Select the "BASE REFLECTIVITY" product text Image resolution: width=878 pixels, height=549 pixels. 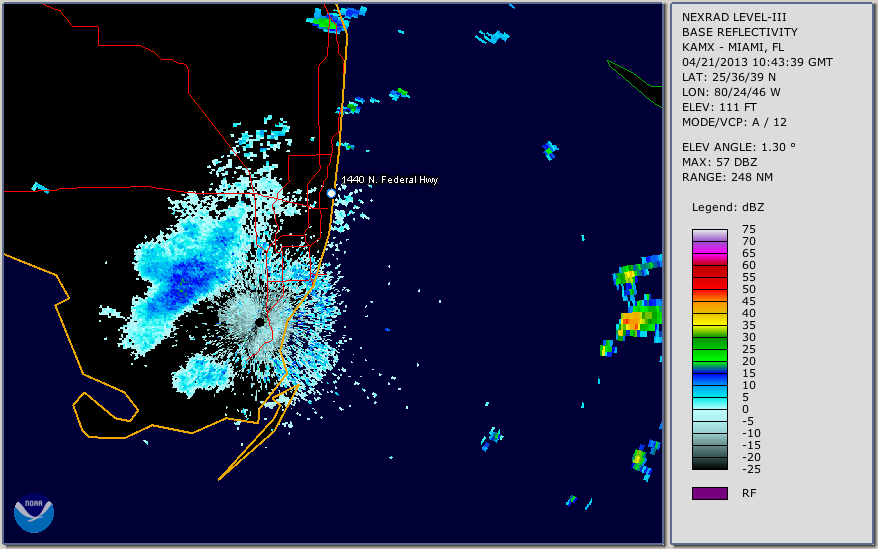740,32
